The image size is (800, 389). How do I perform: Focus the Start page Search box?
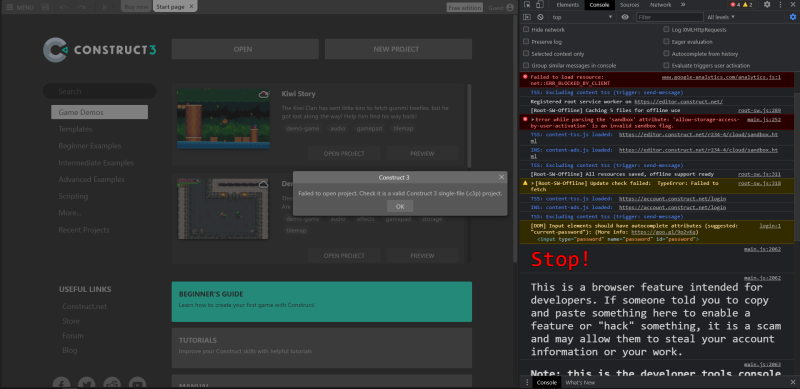[99, 91]
